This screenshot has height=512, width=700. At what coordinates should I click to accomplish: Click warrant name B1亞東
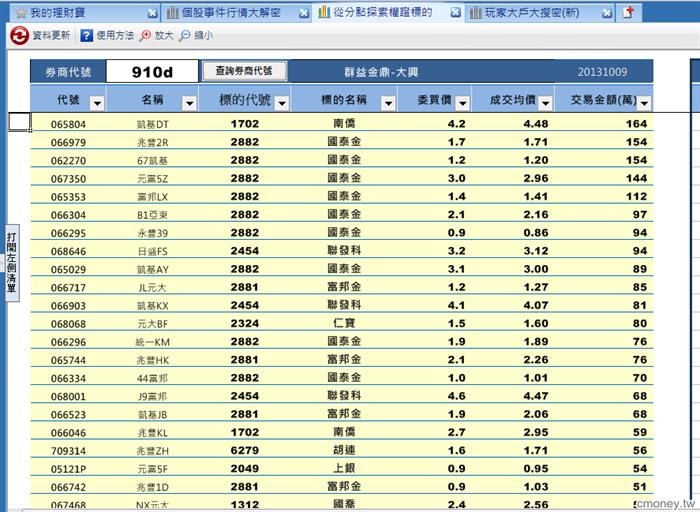[x=153, y=215]
